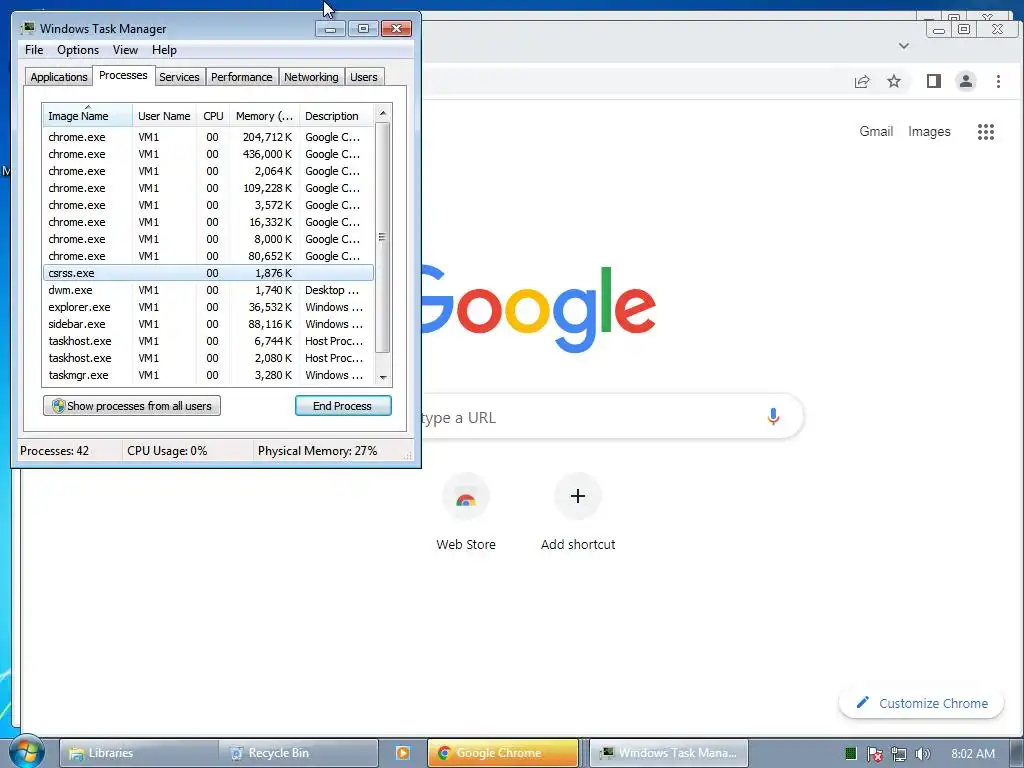This screenshot has height=768, width=1024.
Task: Click the 8:02 AM taskbar clock
Action: (x=973, y=754)
